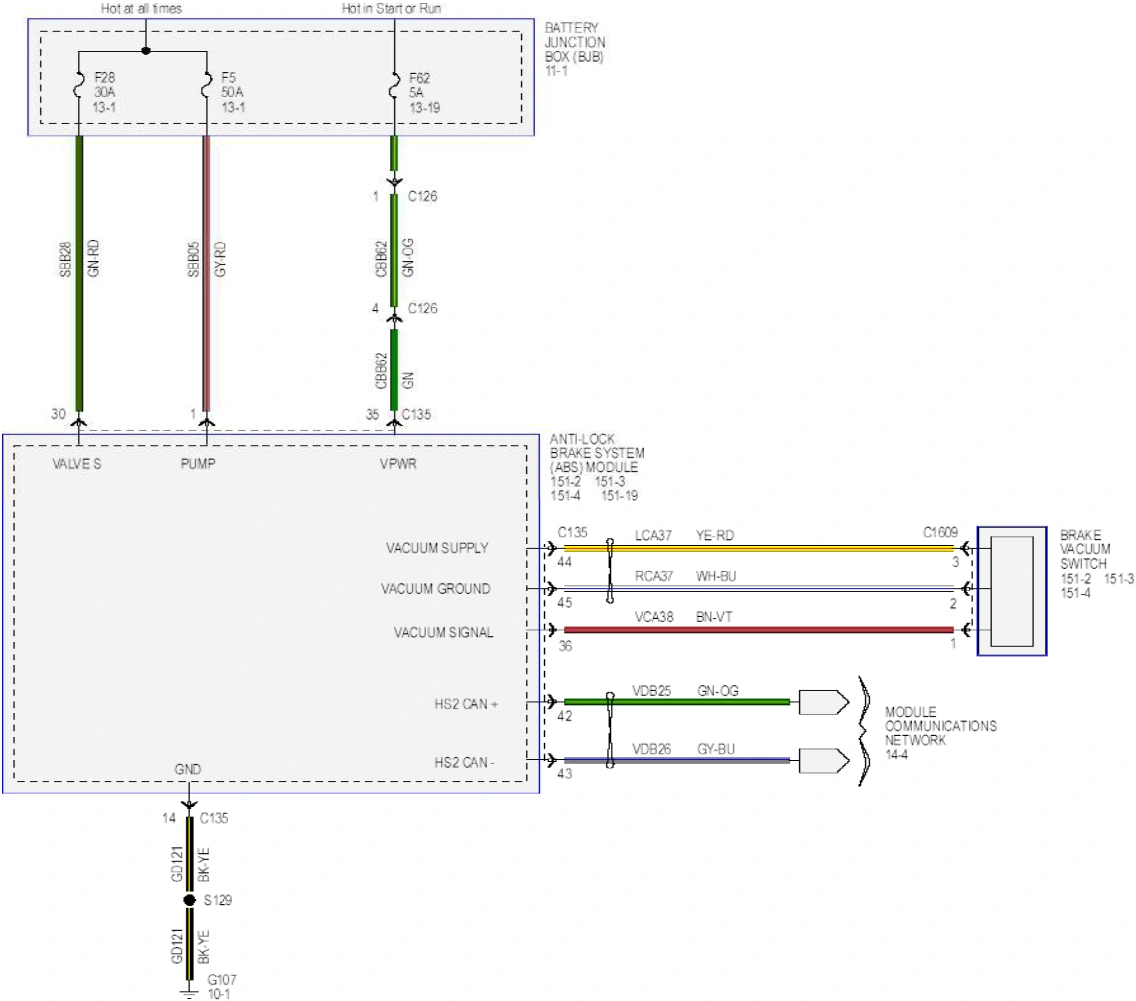Click pin number 42 at HS2 CAN +
The width and height of the screenshot is (1136, 1001).
(x=564, y=716)
